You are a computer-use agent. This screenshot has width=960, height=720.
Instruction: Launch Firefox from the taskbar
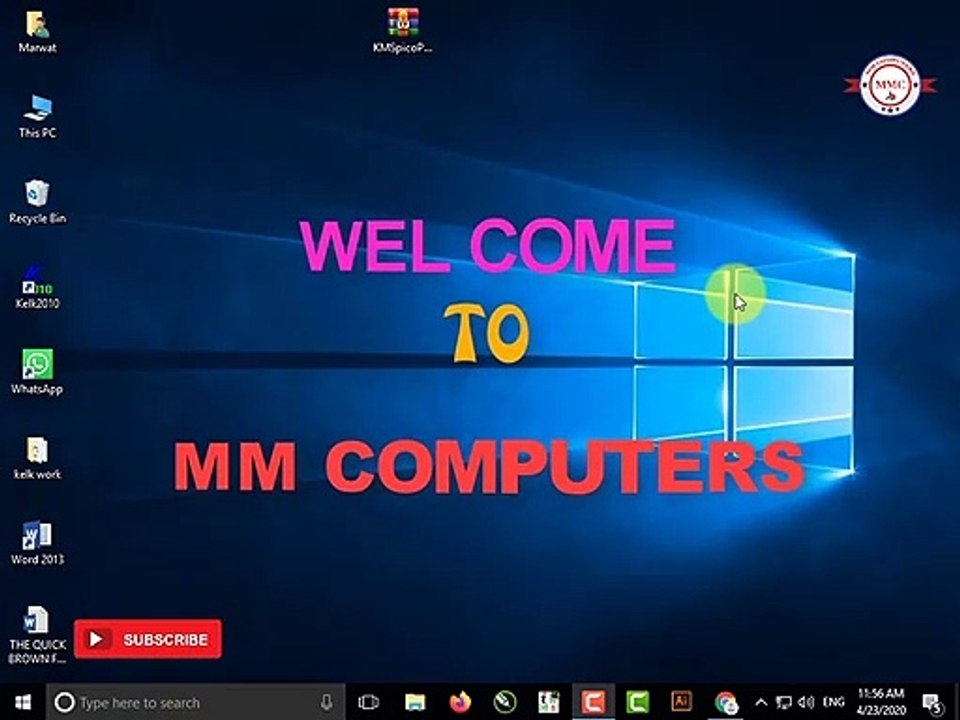[460, 702]
